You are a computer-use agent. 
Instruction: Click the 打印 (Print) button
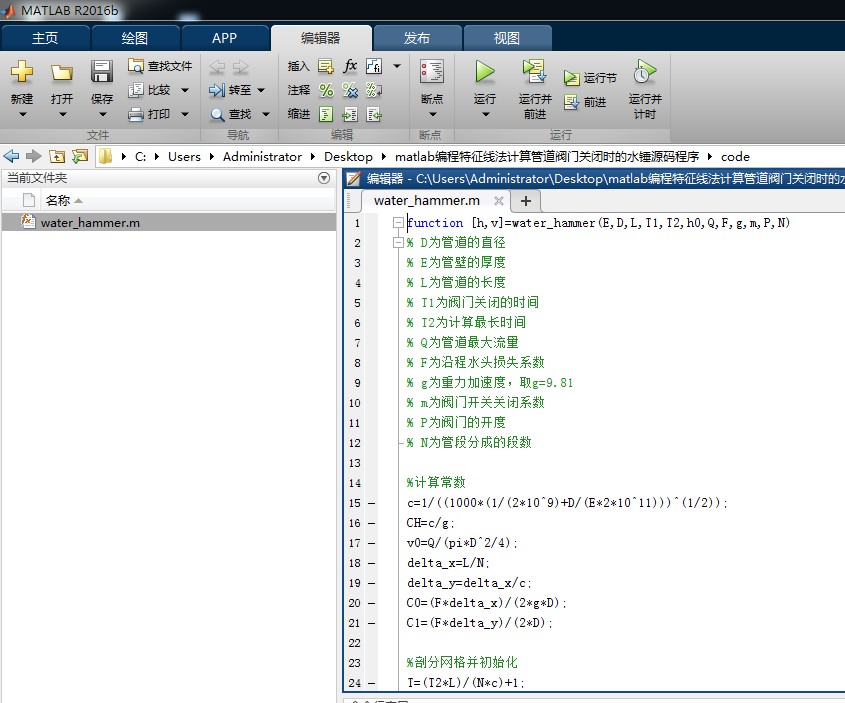[x=150, y=114]
